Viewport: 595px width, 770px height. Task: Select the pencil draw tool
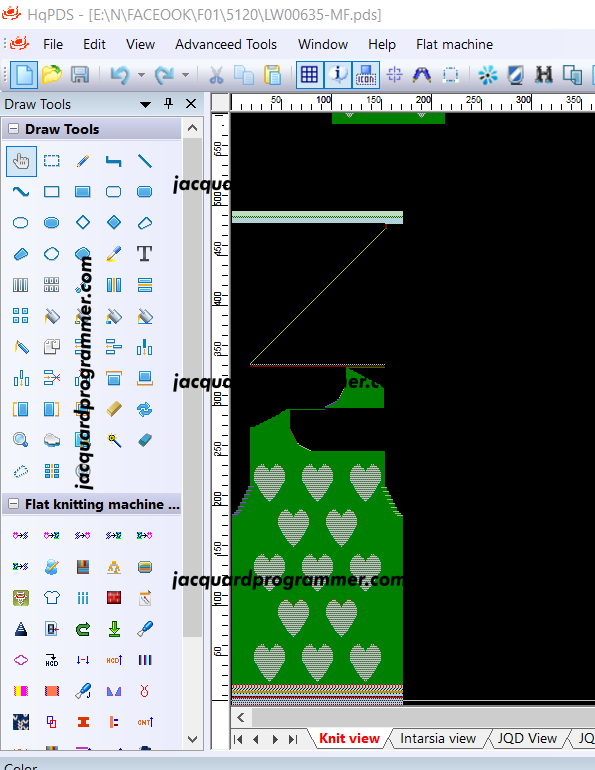[83, 161]
